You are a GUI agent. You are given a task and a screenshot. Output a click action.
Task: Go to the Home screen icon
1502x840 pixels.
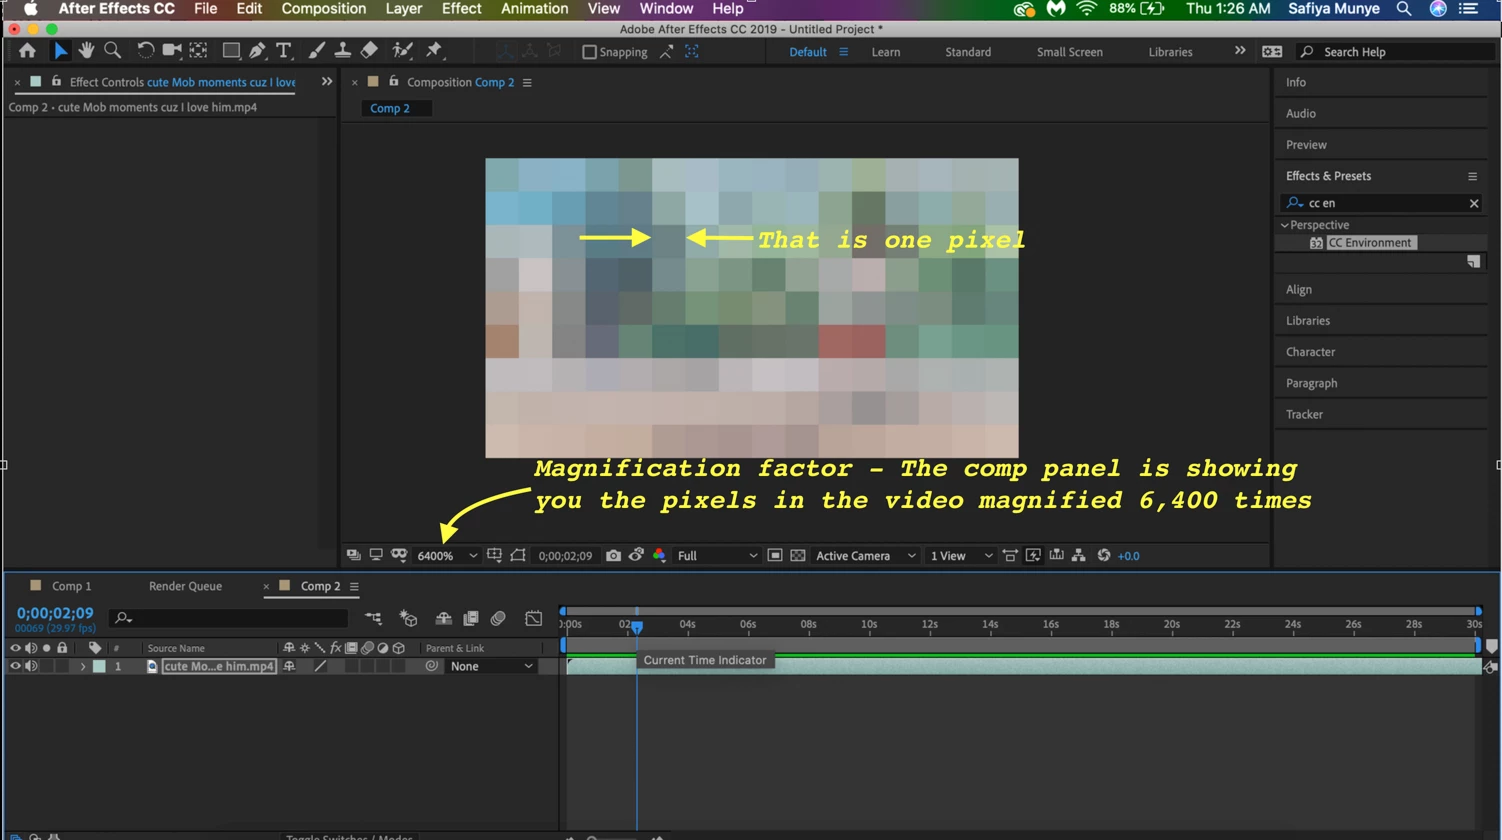click(x=27, y=51)
